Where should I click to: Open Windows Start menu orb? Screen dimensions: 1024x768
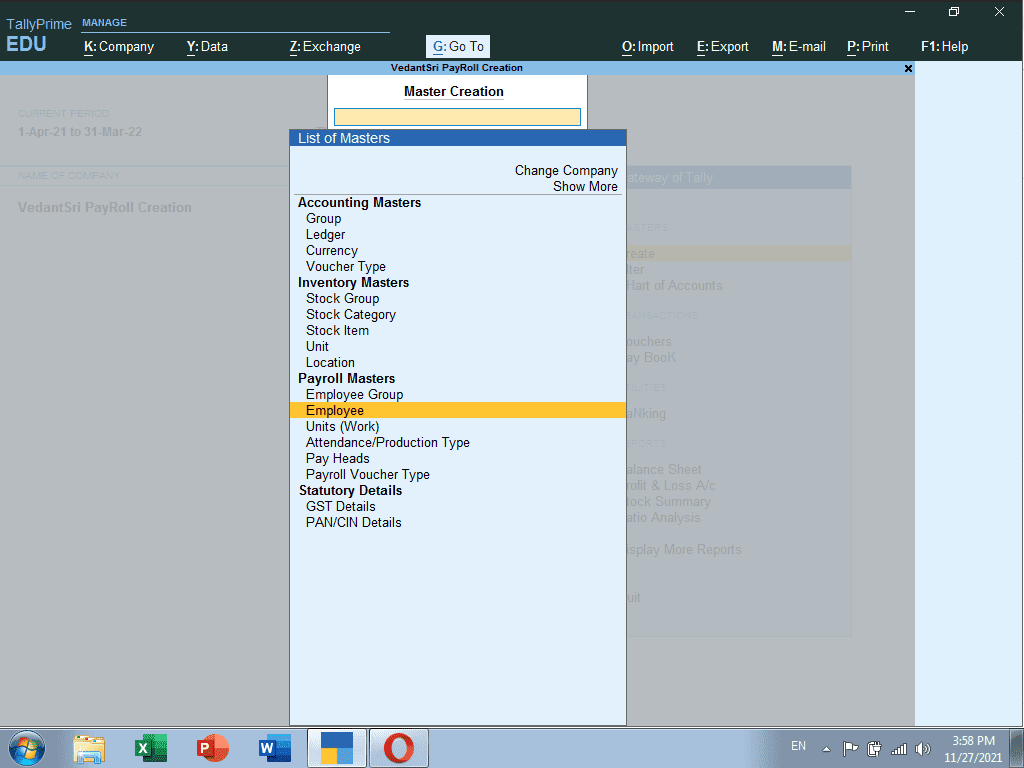(26, 748)
